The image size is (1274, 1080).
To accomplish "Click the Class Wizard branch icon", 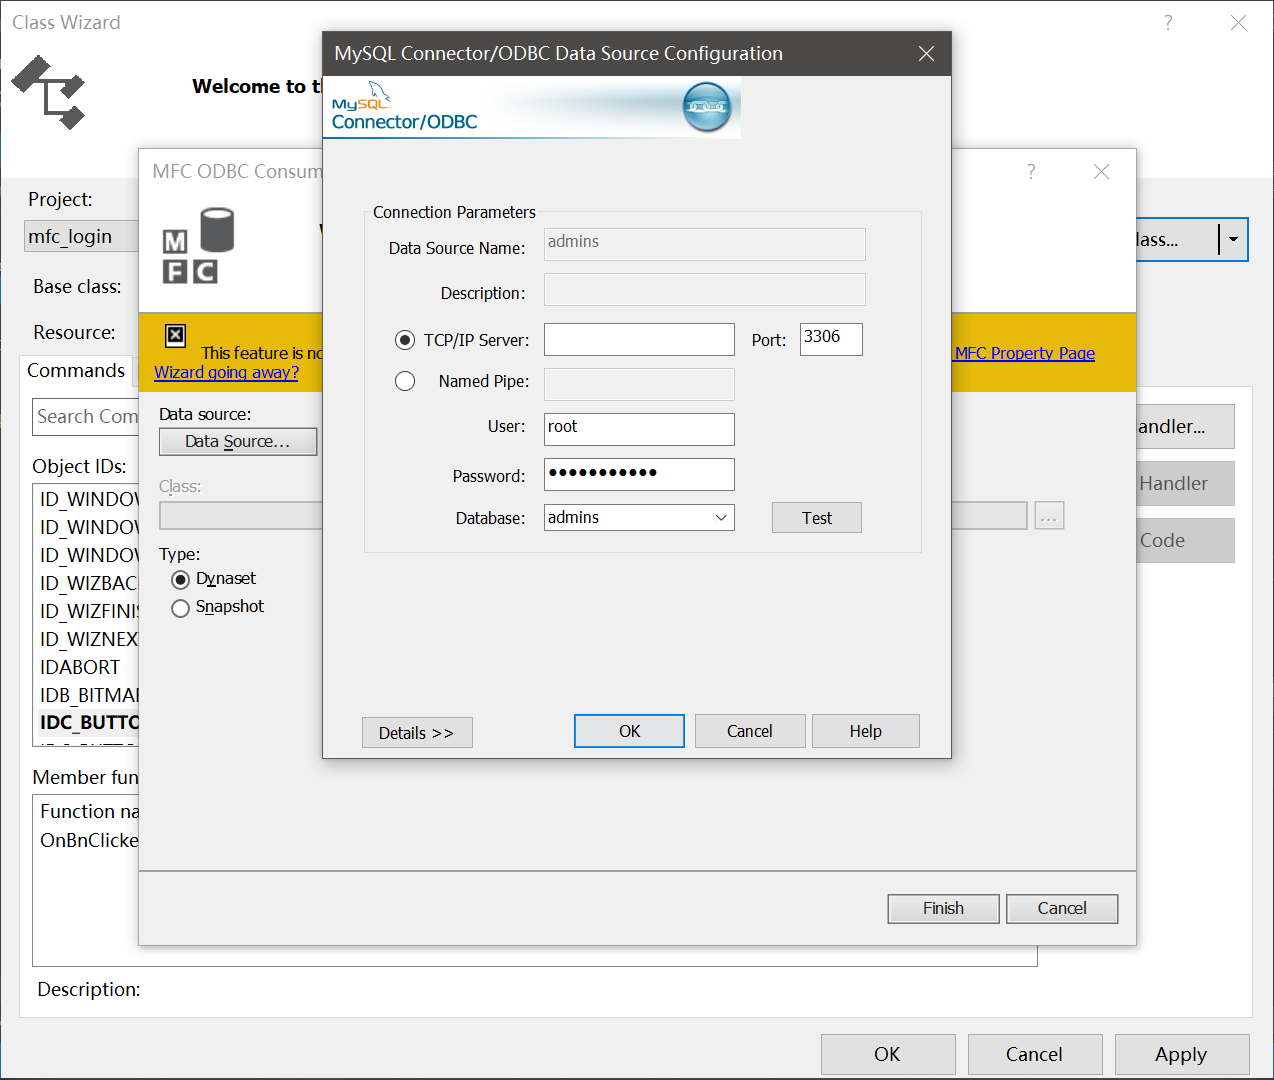I will (x=48, y=92).
